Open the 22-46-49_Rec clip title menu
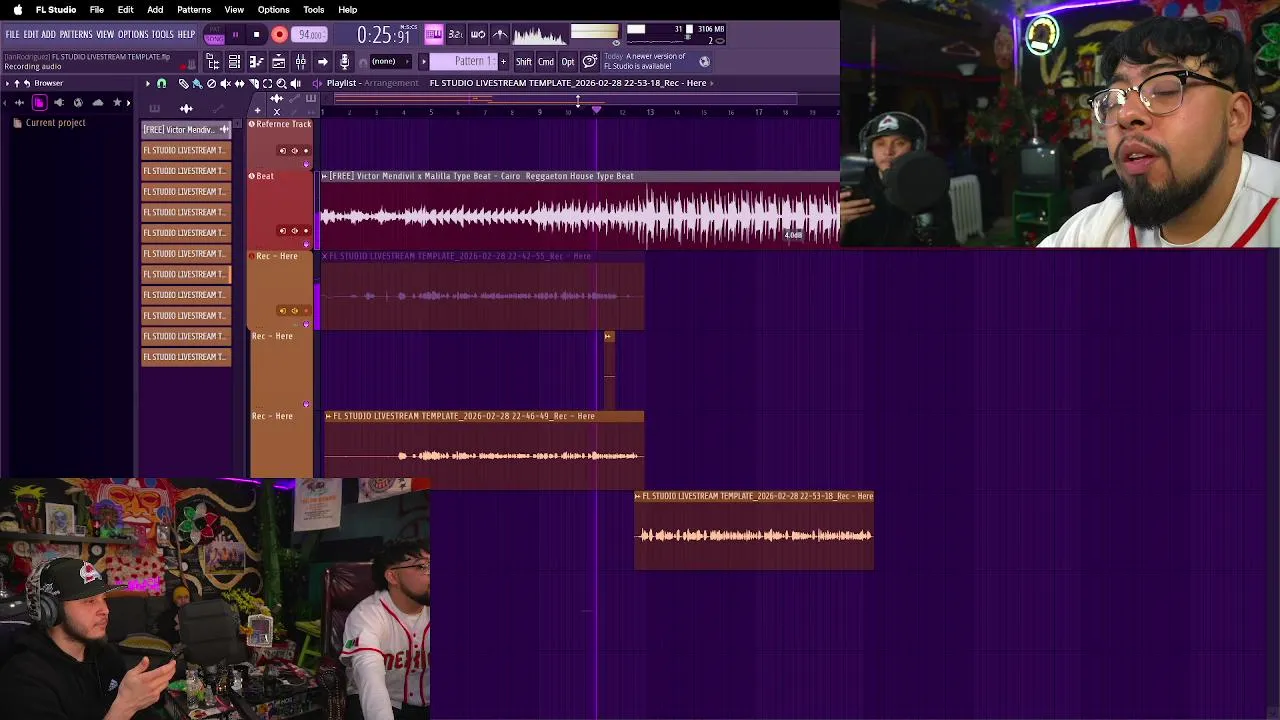The width and height of the screenshot is (1280, 720). (328, 416)
